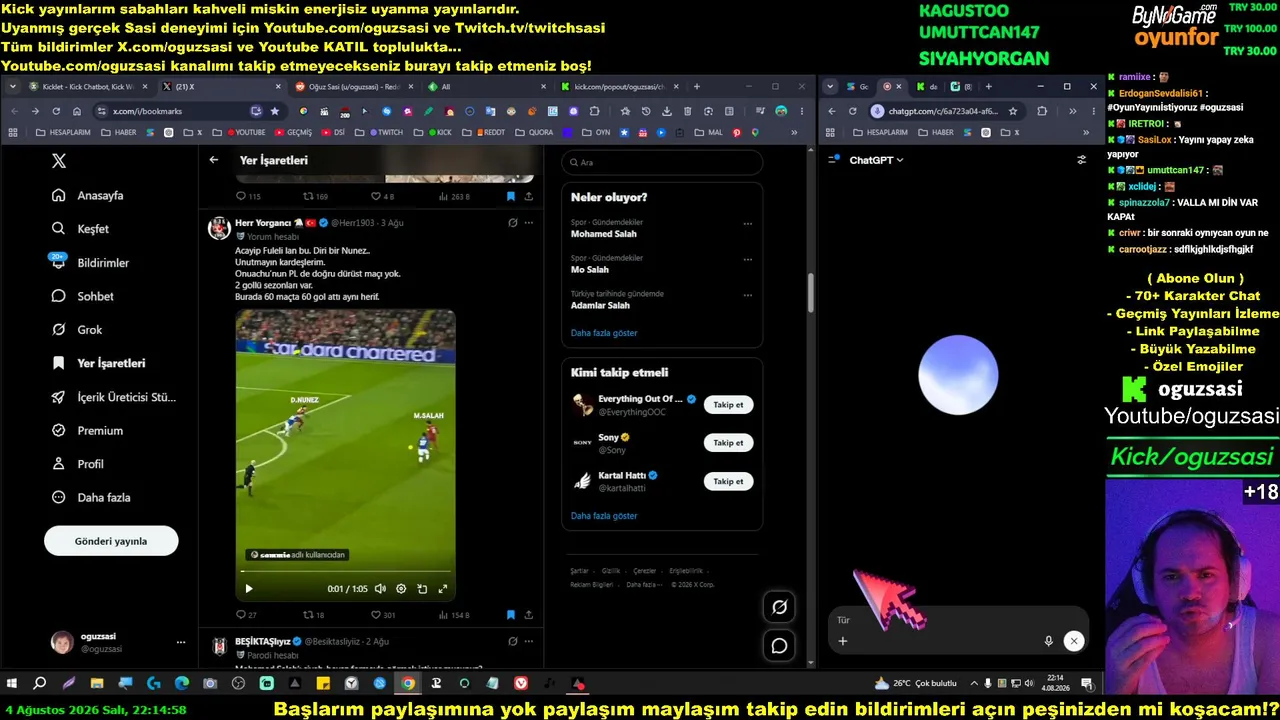Follow the Kartal Hattı account
Viewport: 1280px width, 720px height.
728,482
